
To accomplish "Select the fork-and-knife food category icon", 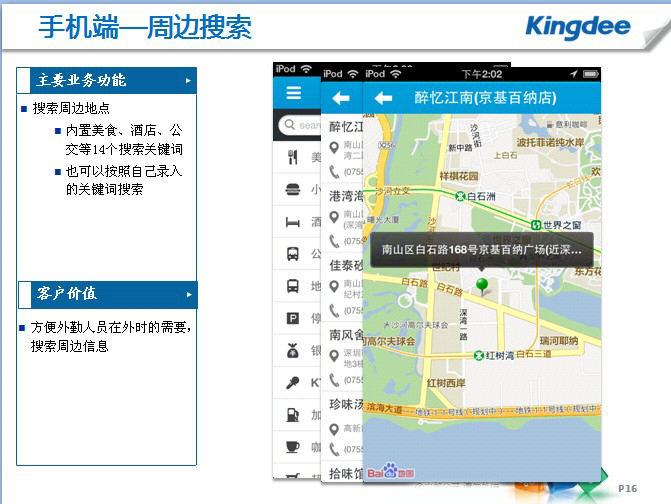I will 293,157.
